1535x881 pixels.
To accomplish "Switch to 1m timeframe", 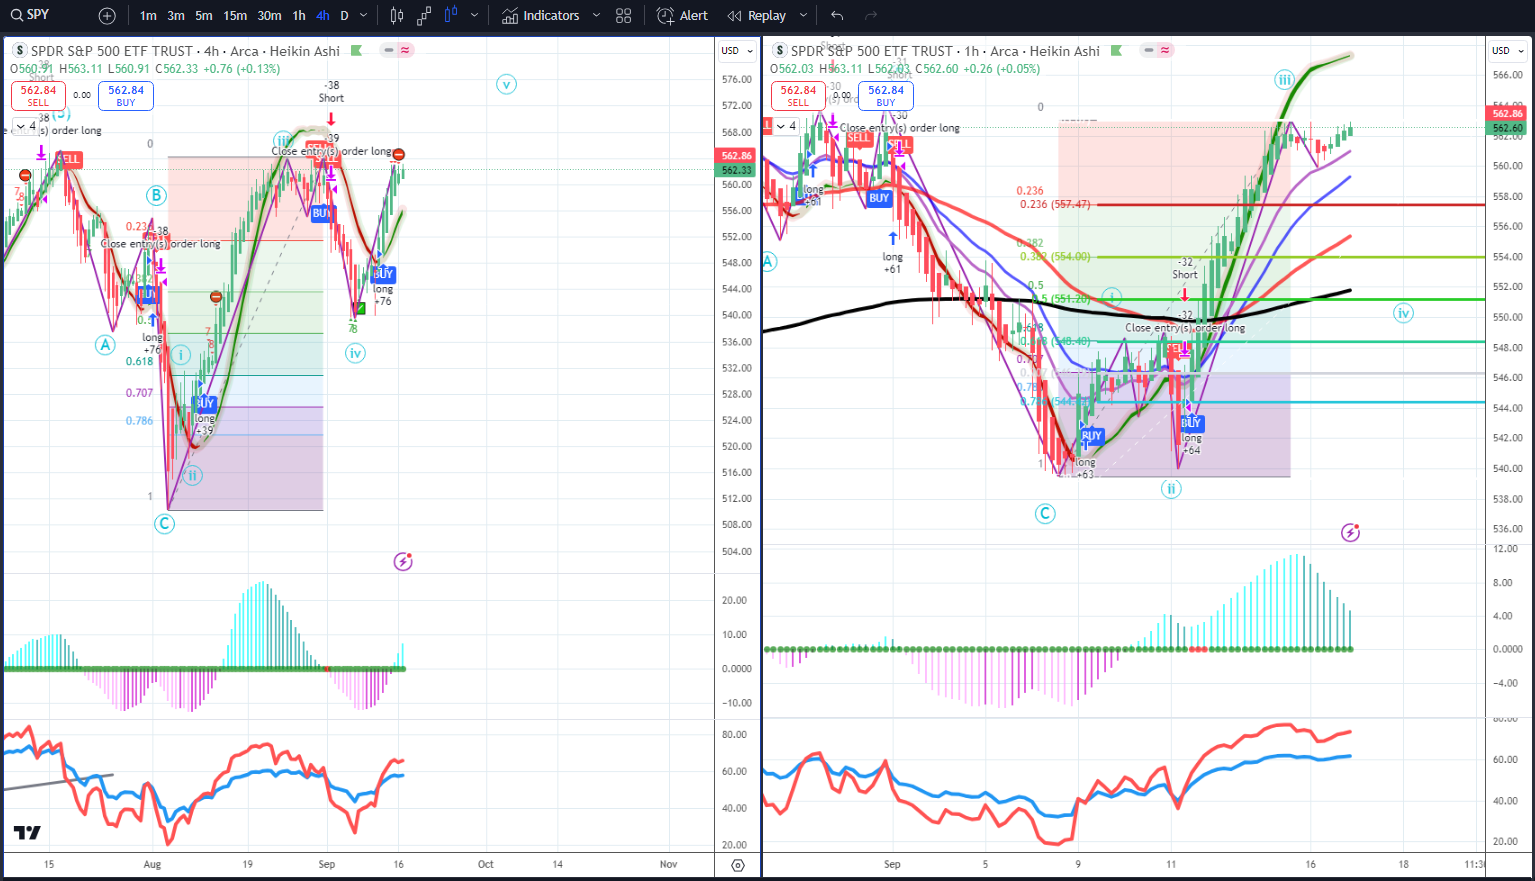I will [x=148, y=16].
